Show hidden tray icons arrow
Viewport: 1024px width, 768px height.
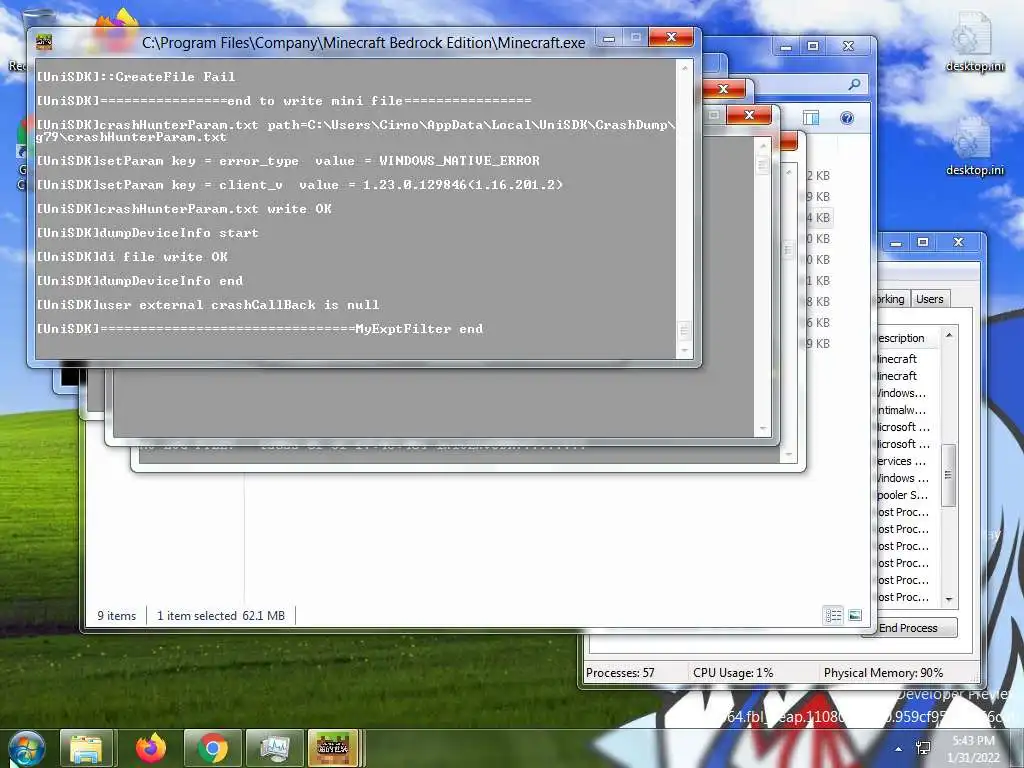899,749
